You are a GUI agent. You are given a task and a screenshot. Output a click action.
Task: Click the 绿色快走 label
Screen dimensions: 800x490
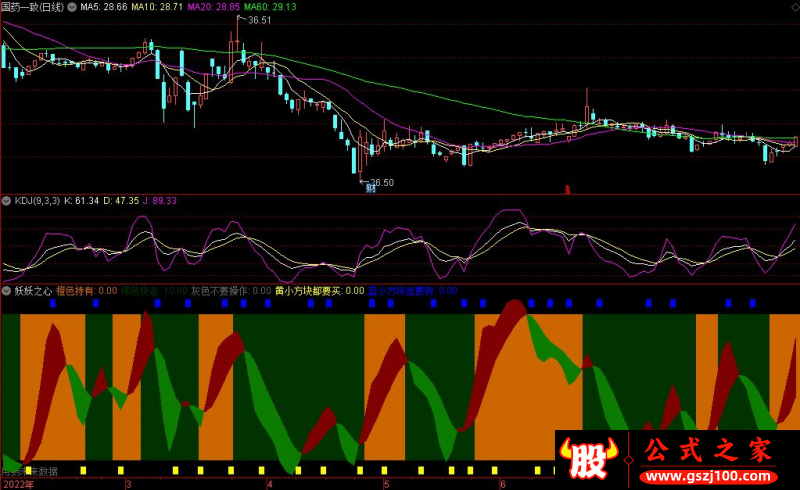(x=139, y=291)
